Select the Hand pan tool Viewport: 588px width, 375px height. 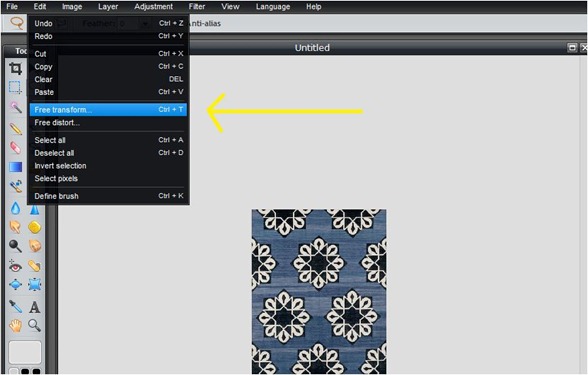point(15,326)
